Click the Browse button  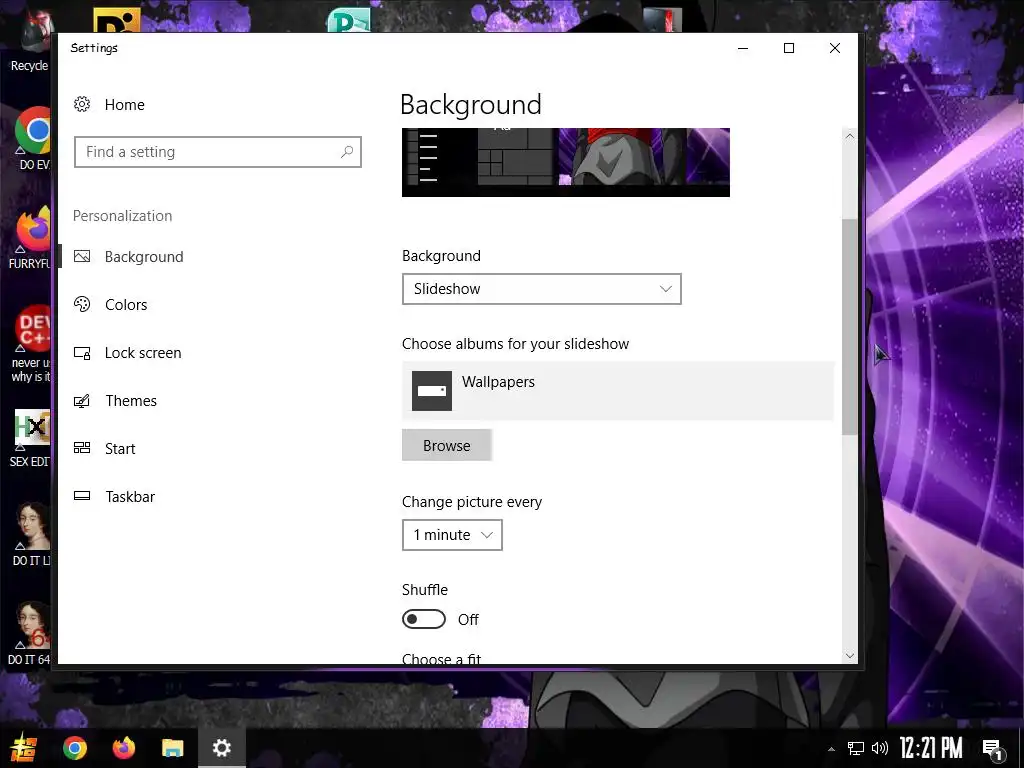(x=447, y=445)
